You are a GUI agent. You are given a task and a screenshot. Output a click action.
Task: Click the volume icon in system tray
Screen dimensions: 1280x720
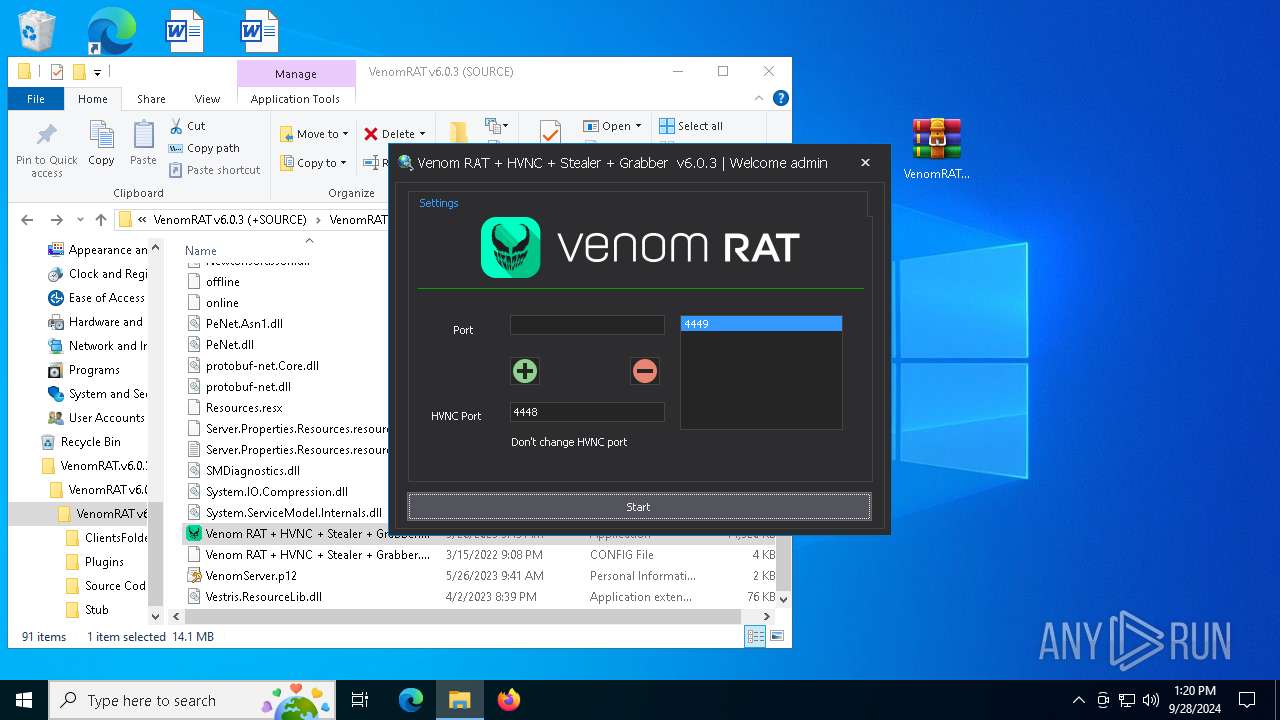[x=1150, y=700]
